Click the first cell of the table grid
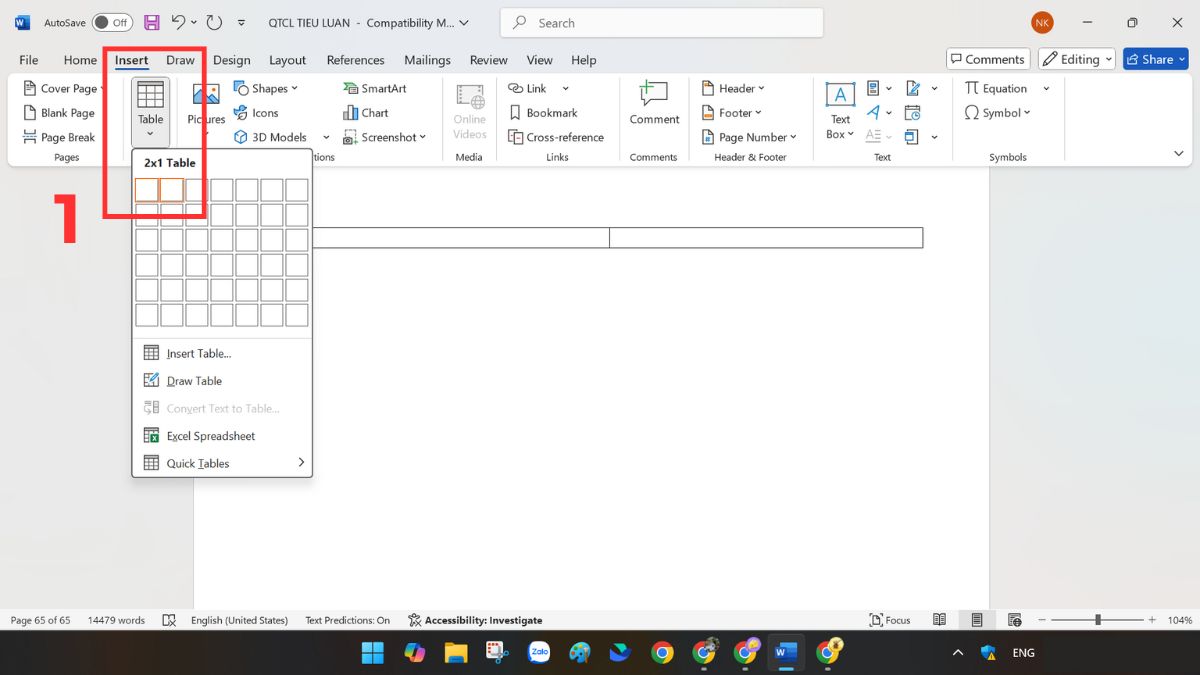 coord(147,190)
